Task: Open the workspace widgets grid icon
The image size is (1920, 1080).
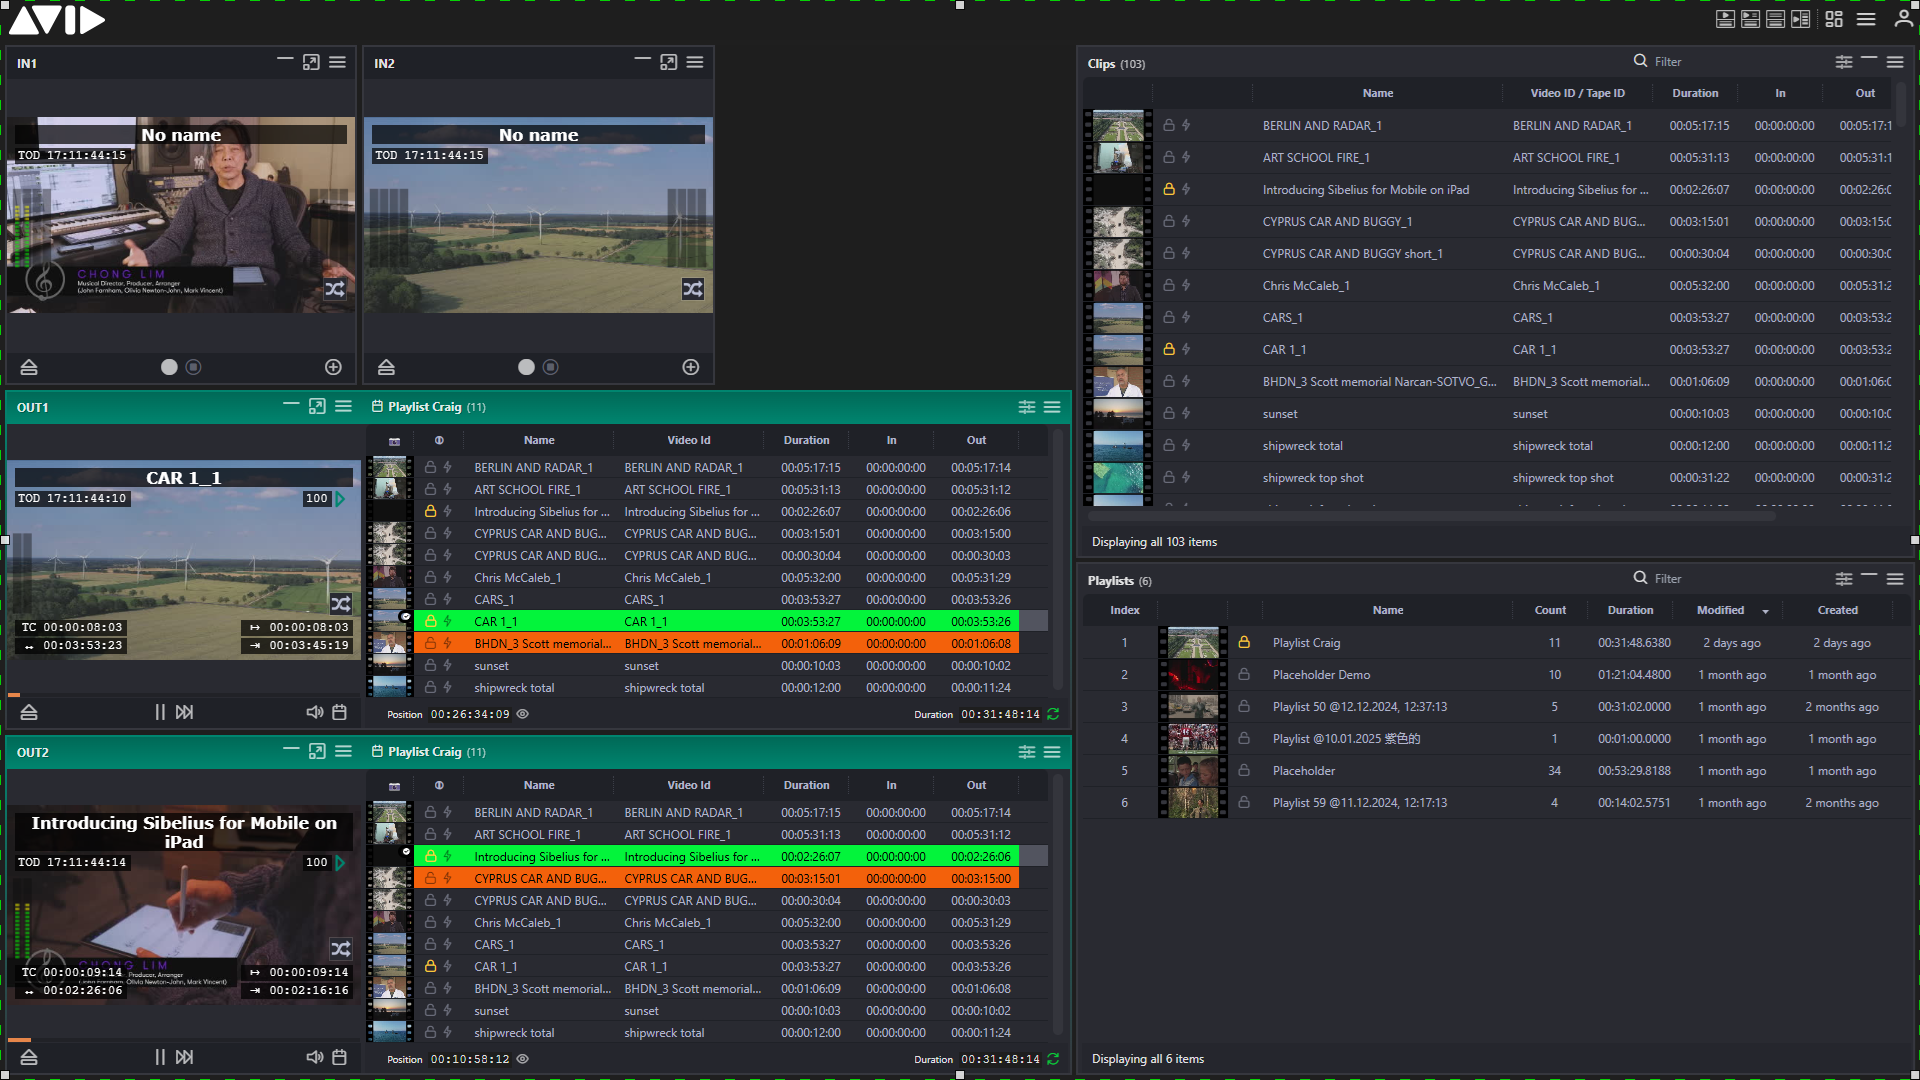Action: point(1834,19)
